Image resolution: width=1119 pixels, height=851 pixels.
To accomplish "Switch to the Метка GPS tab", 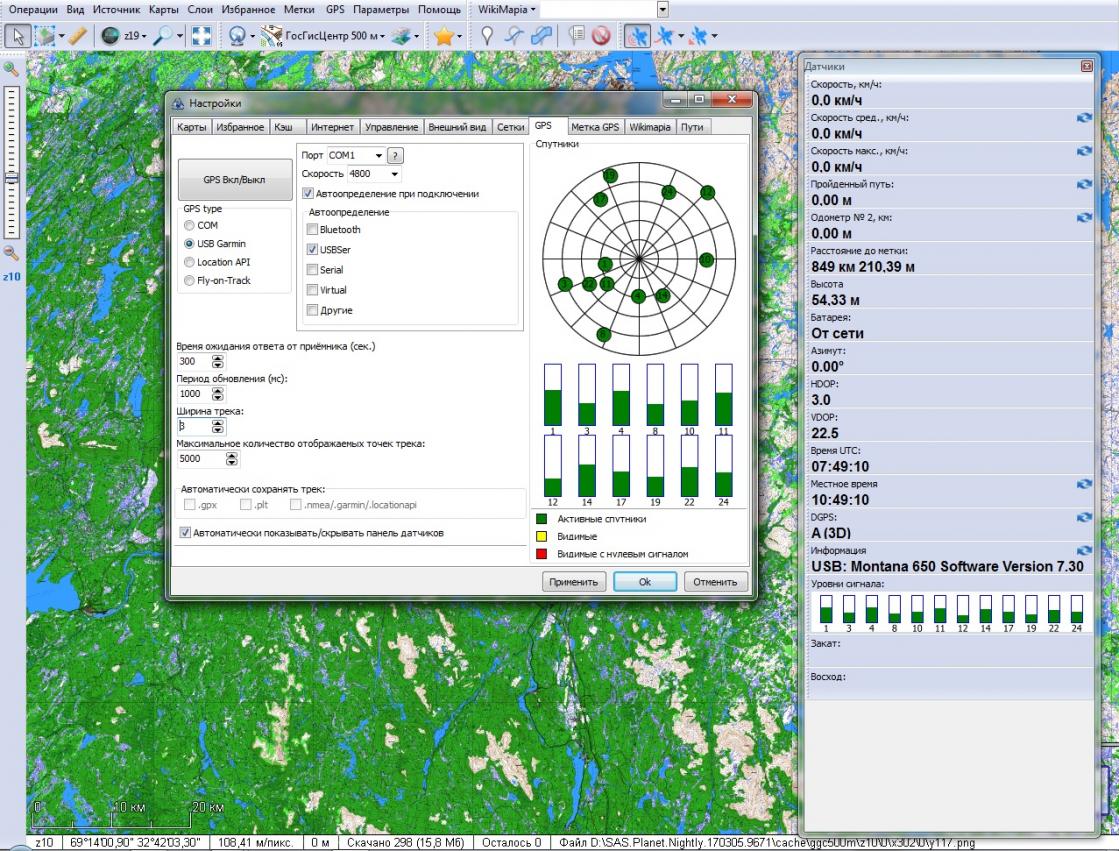I will [x=597, y=127].
